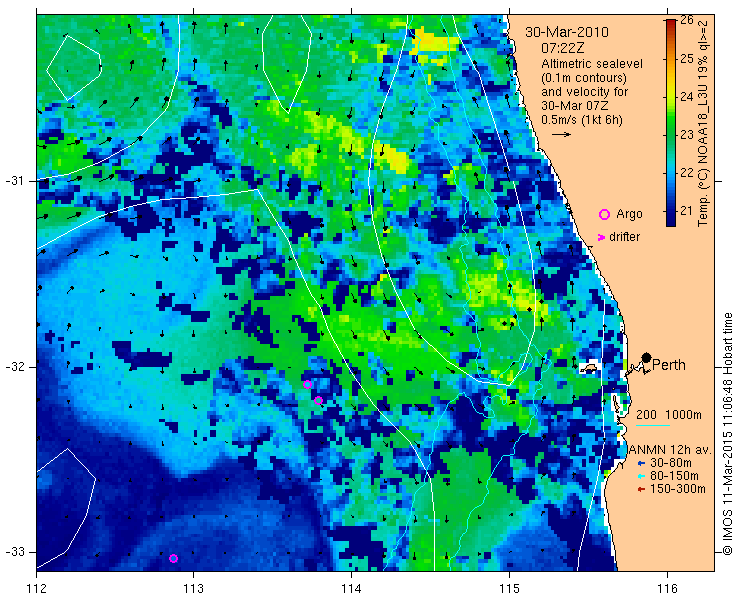
Task: Click the '30-Mar 07Z' caption line
Action: click(x=577, y=106)
